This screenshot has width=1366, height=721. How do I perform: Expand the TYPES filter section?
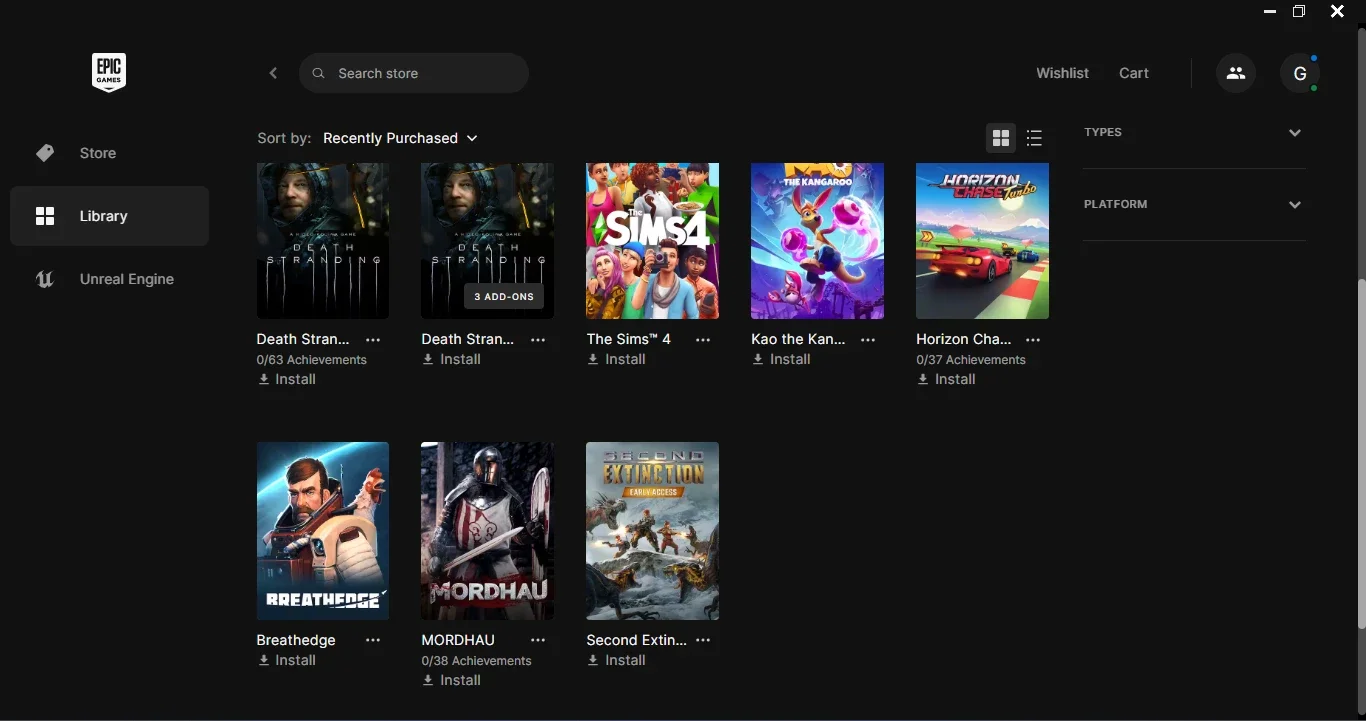[x=1195, y=133]
